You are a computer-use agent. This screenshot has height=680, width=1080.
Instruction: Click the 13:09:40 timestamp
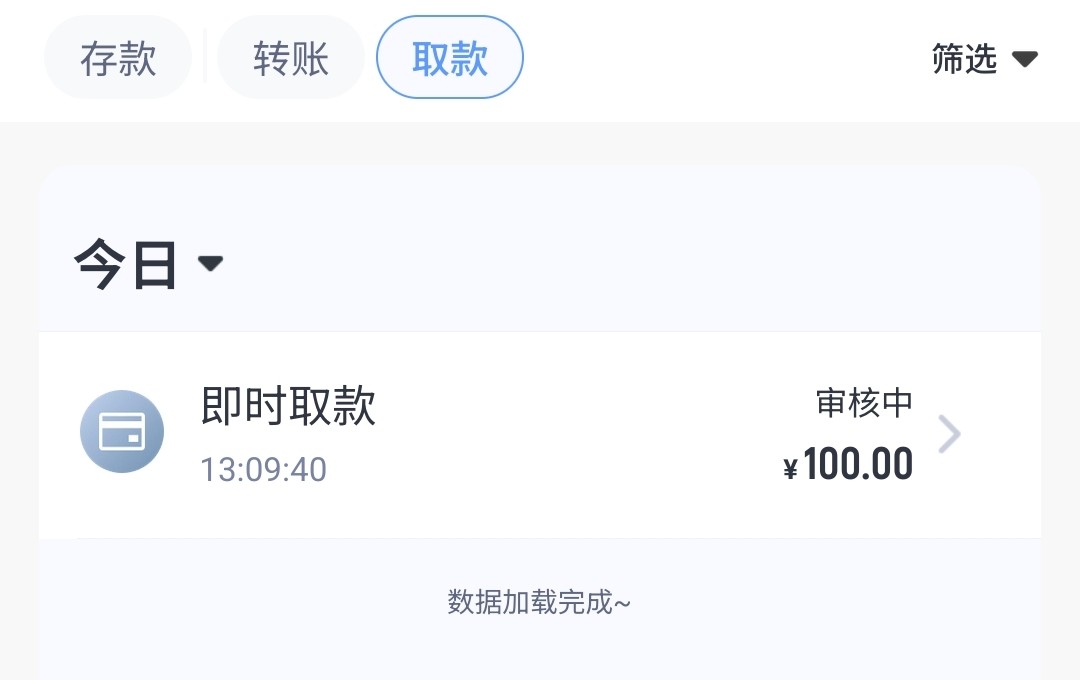coord(263,470)
